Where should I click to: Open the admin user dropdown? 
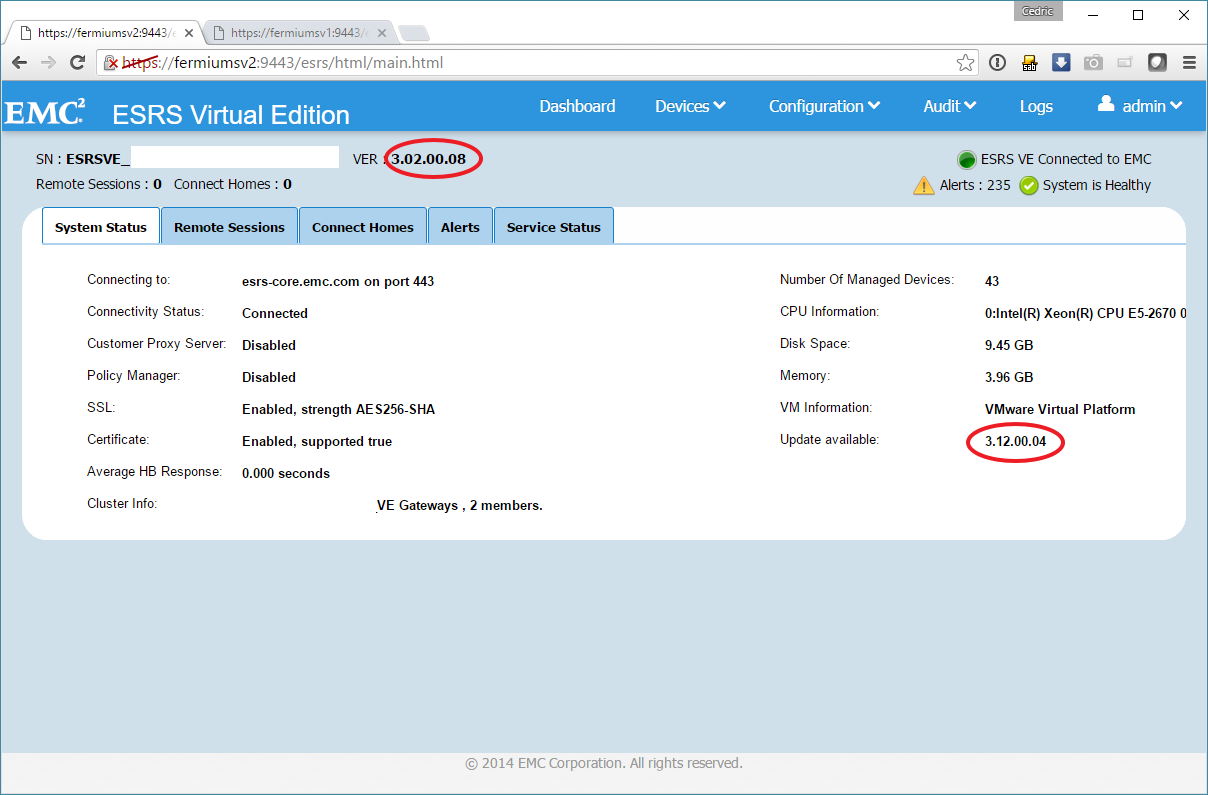[x=1141, y=106]
